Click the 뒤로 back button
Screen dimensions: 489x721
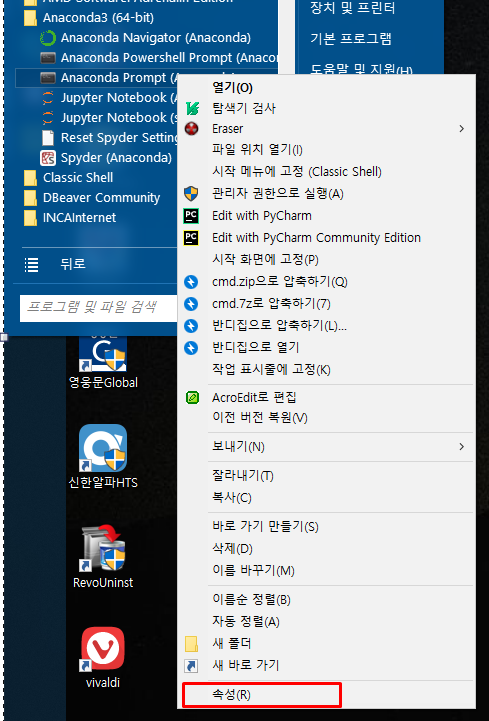tap(73, 264)
